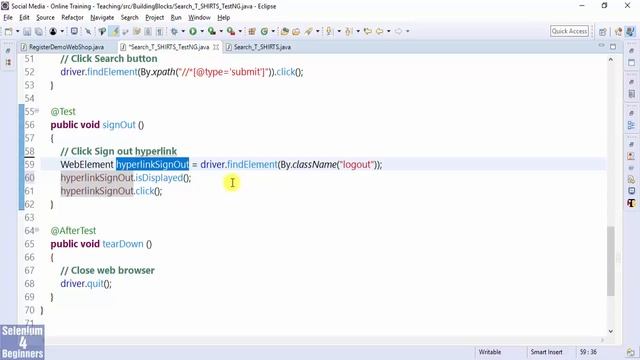Click the 59 : 36 cursor position status
This screenshot has width=640, height=360.
point(588,352)
